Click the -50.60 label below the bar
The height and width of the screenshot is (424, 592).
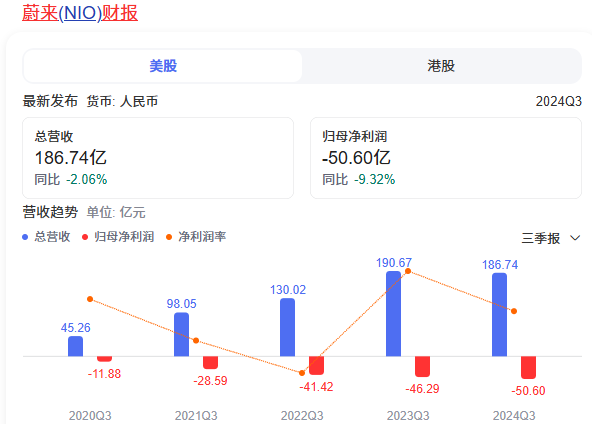[529, 390]
